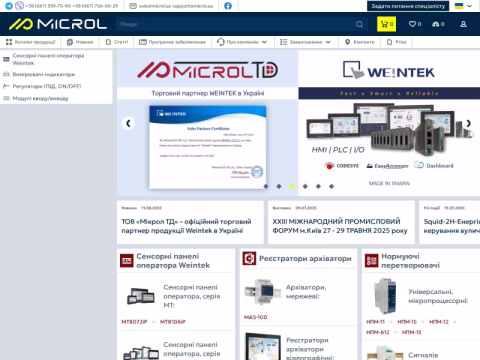Click the НПМ converter product image
The image size is (480, 360).
[385, 296]
